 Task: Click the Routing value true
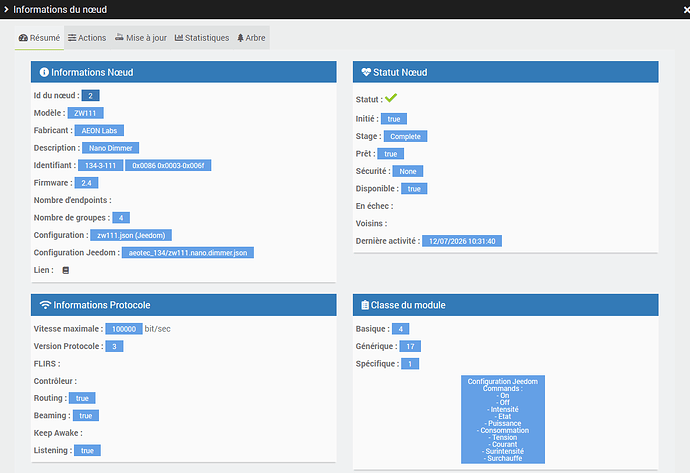[x=82, y=398]
